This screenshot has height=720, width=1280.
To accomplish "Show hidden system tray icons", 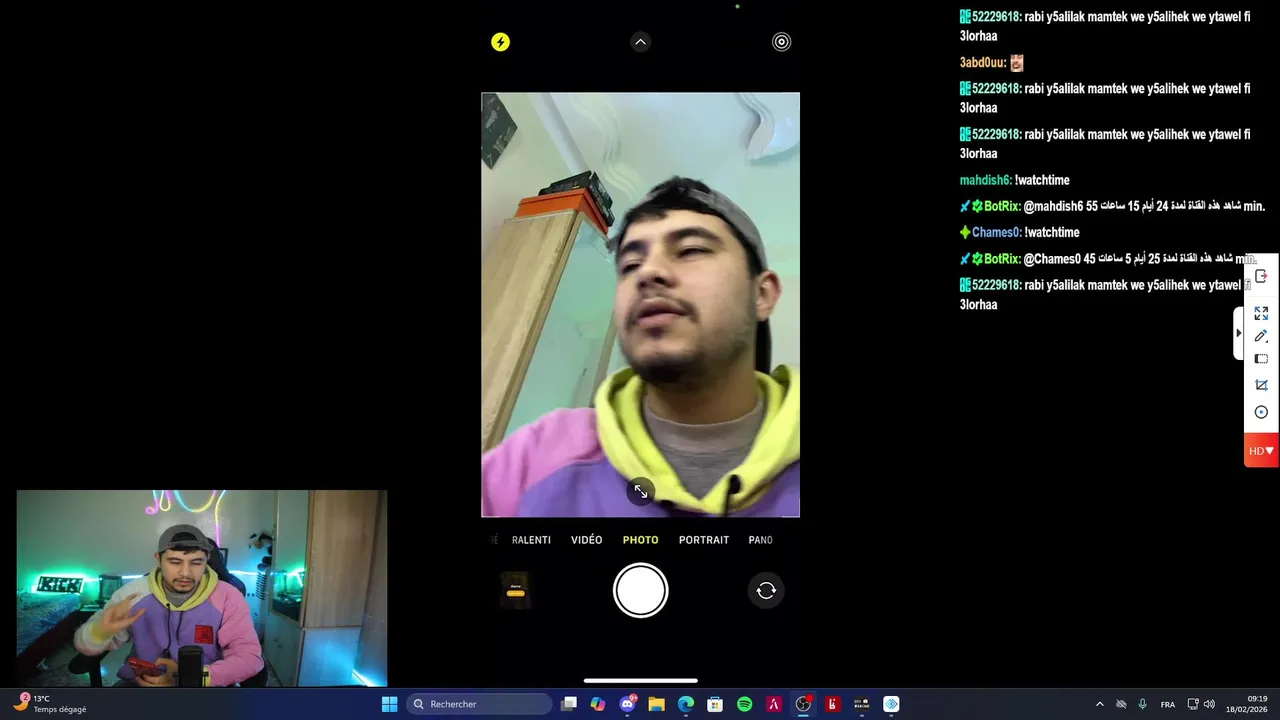I will [x=1100, y=704].
